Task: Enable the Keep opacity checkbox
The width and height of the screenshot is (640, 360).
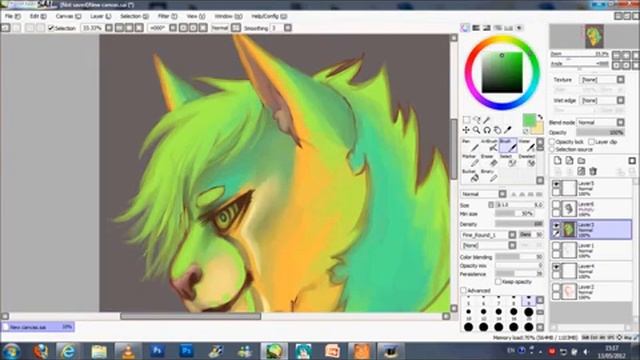Action: tap(498, 282)
